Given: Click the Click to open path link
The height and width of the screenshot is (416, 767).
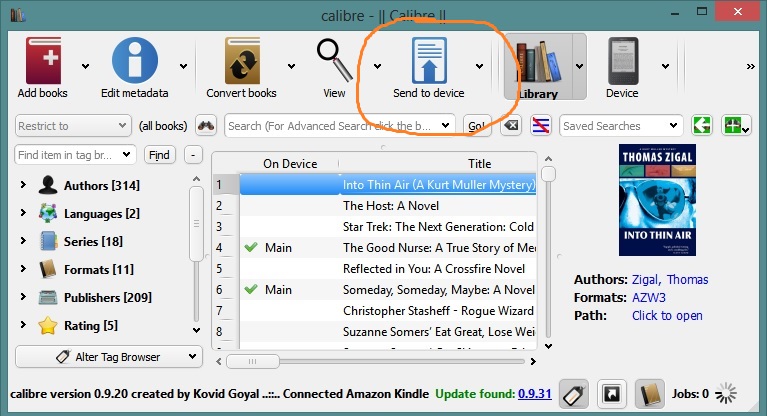Looking at the screenshot, I should click(667, 316).
